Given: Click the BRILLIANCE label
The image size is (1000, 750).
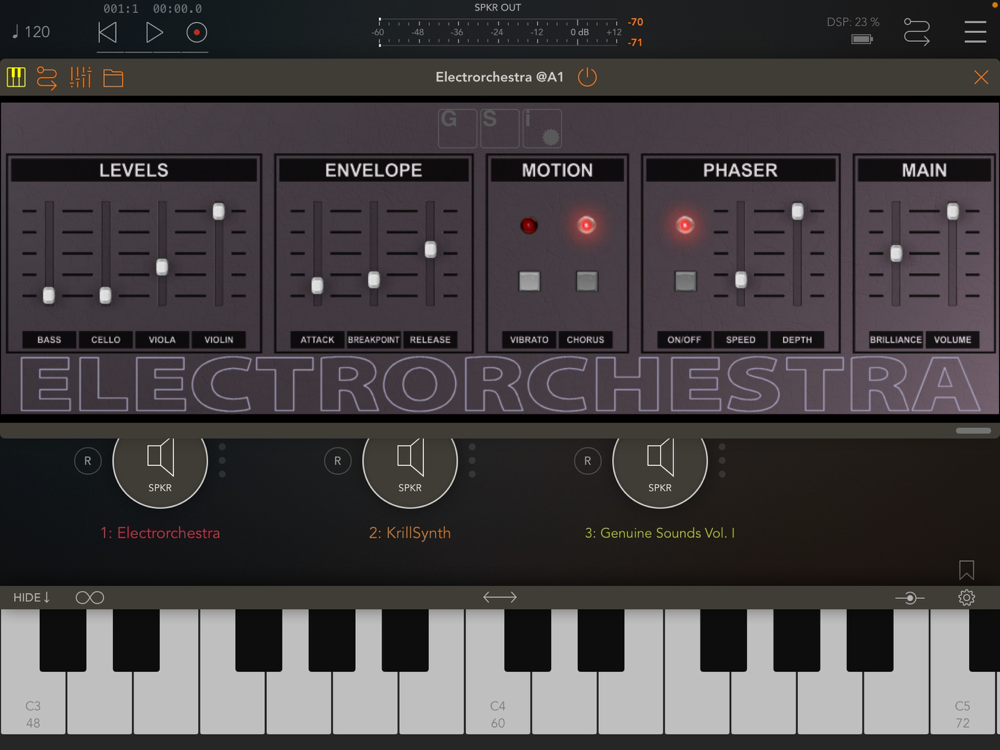Looking at the screenshot, I should [896, 339].
